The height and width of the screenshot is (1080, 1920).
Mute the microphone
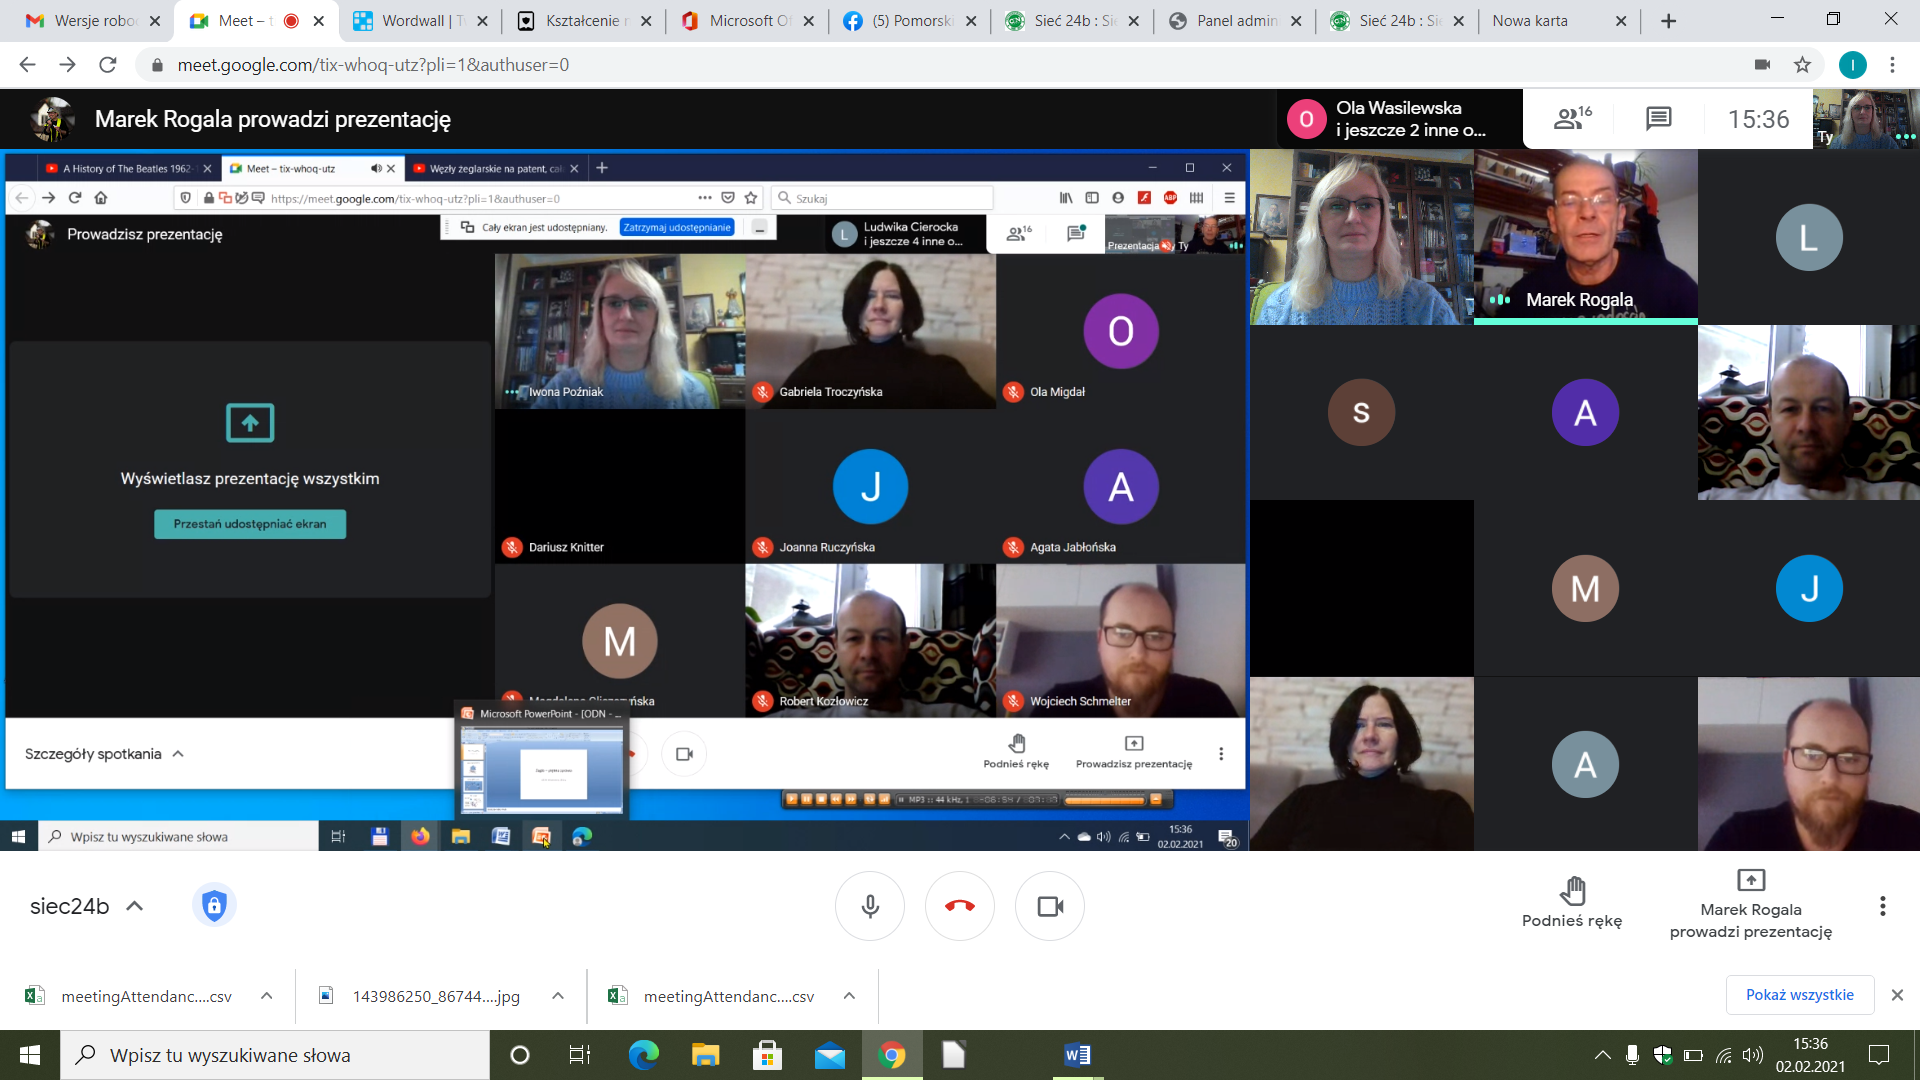pyautogui.click(x=870, y=906)
